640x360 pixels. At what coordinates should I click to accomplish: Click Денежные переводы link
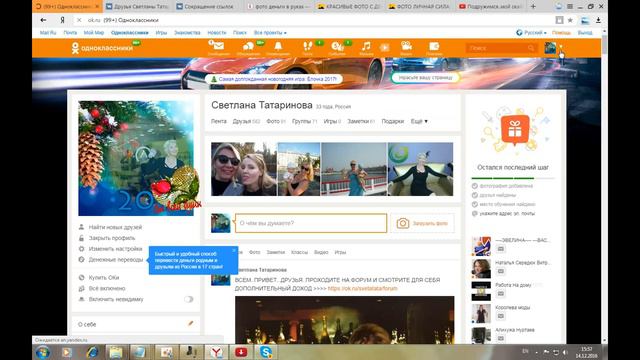[x=116, y=260]
